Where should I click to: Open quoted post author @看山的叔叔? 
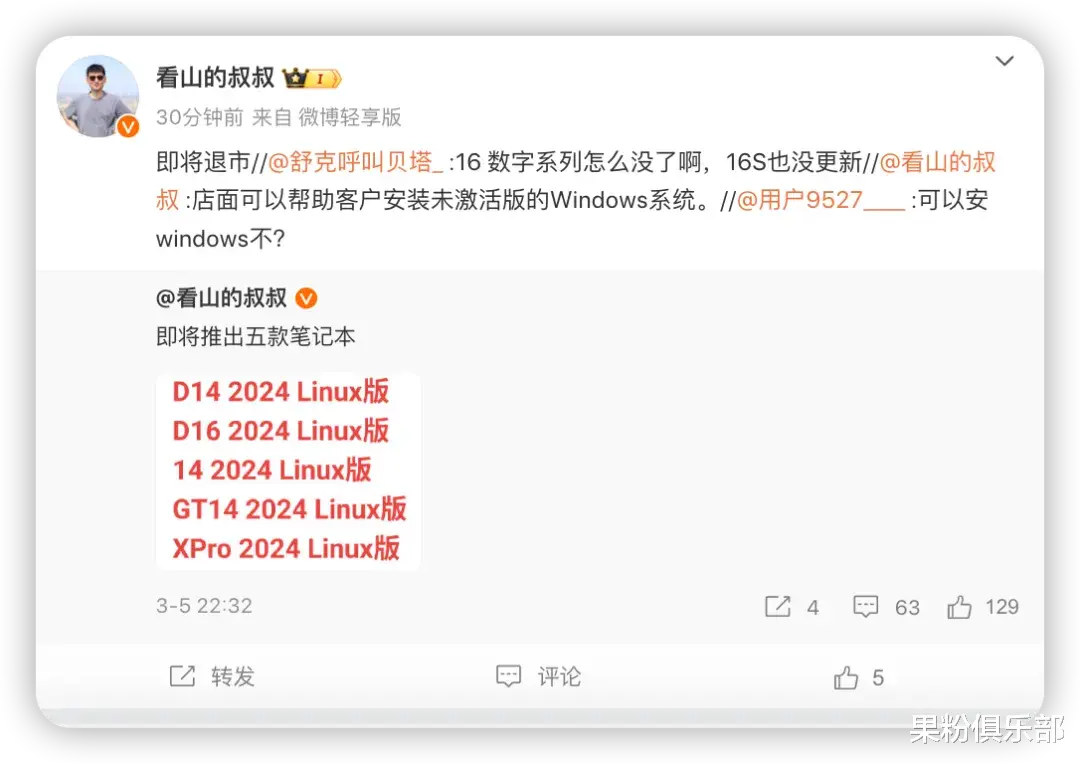[x=221, y=298]
